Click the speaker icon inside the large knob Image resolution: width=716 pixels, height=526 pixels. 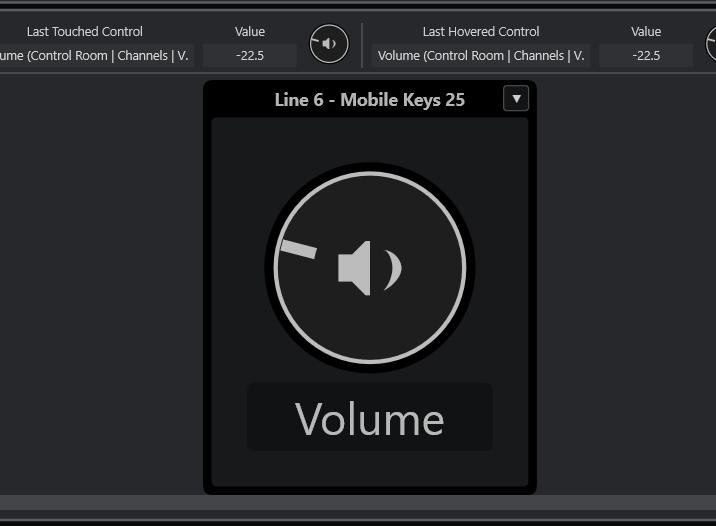(x=370, y=268)
